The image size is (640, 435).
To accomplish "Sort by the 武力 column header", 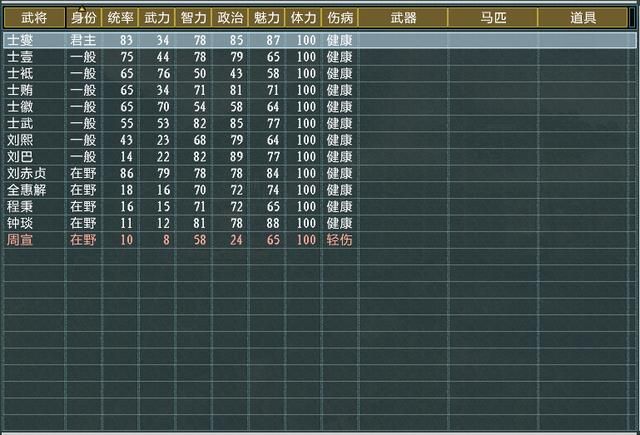I will tap(157, 18).
